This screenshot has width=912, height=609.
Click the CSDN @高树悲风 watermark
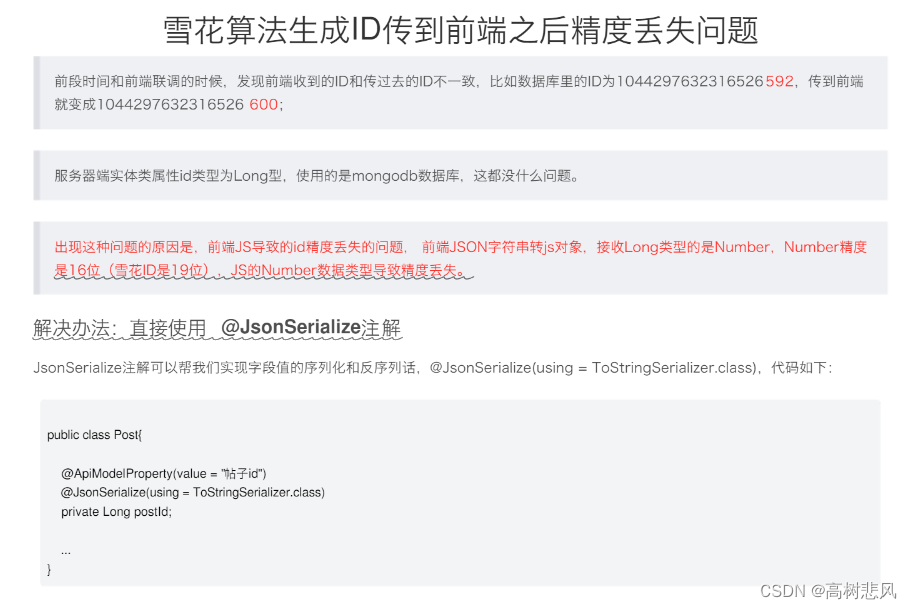(x=828, y=591)
